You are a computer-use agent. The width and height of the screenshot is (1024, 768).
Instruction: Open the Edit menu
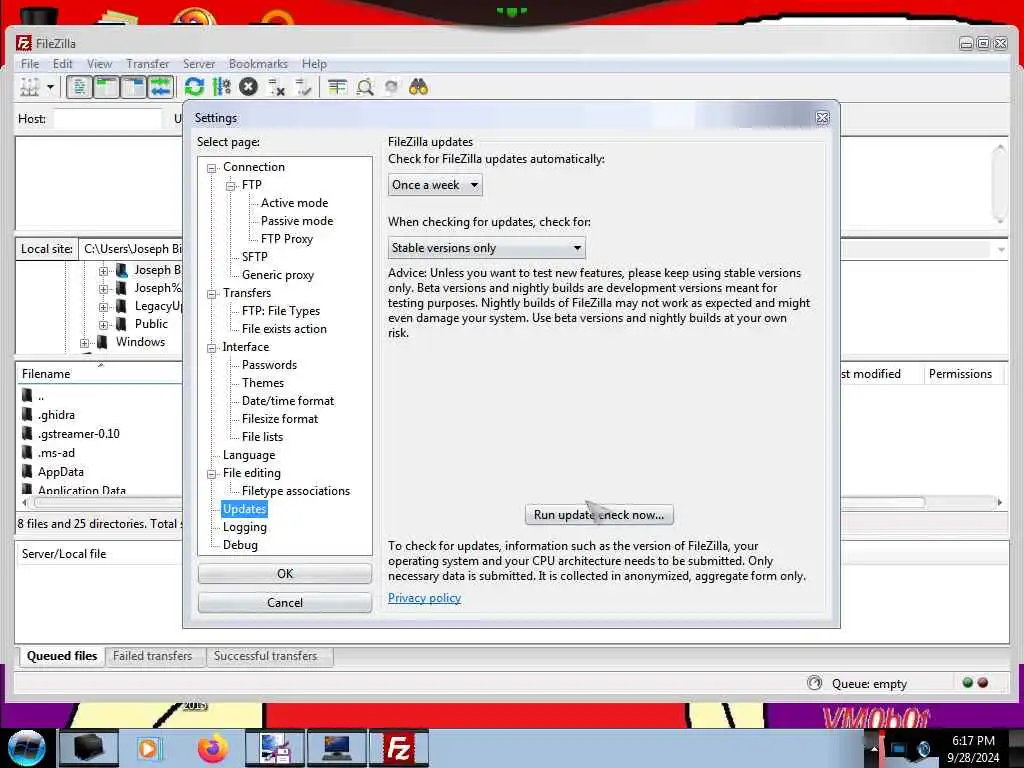click(x=63, y=63)
